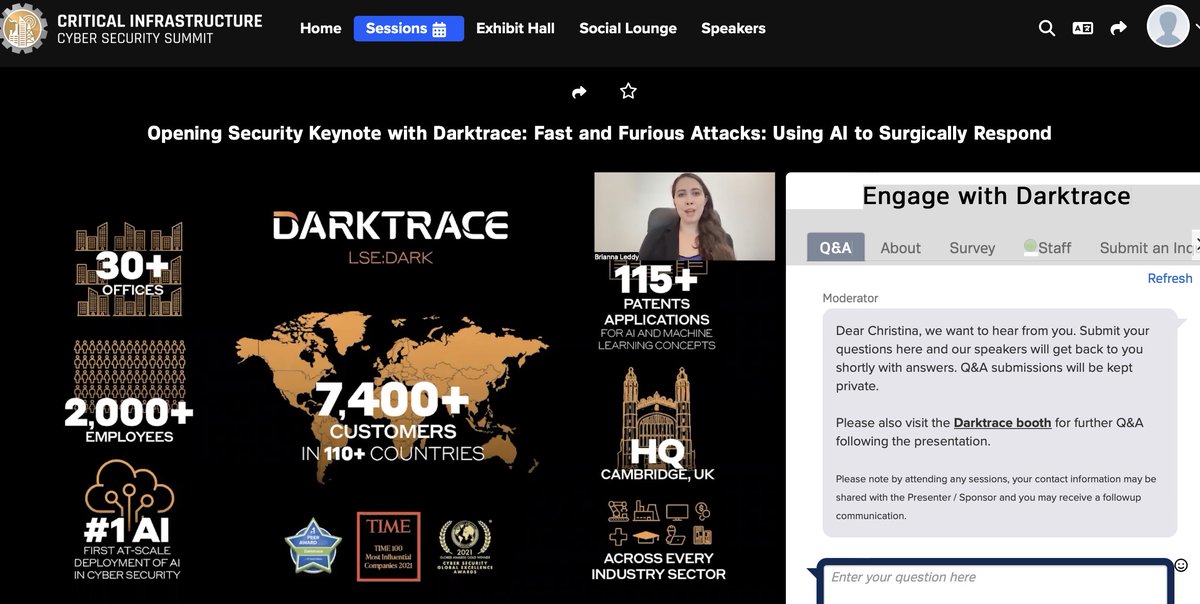Viewport: 1200px width, 604px height.
Task: View the Speakers page
Action: [733, 28]
